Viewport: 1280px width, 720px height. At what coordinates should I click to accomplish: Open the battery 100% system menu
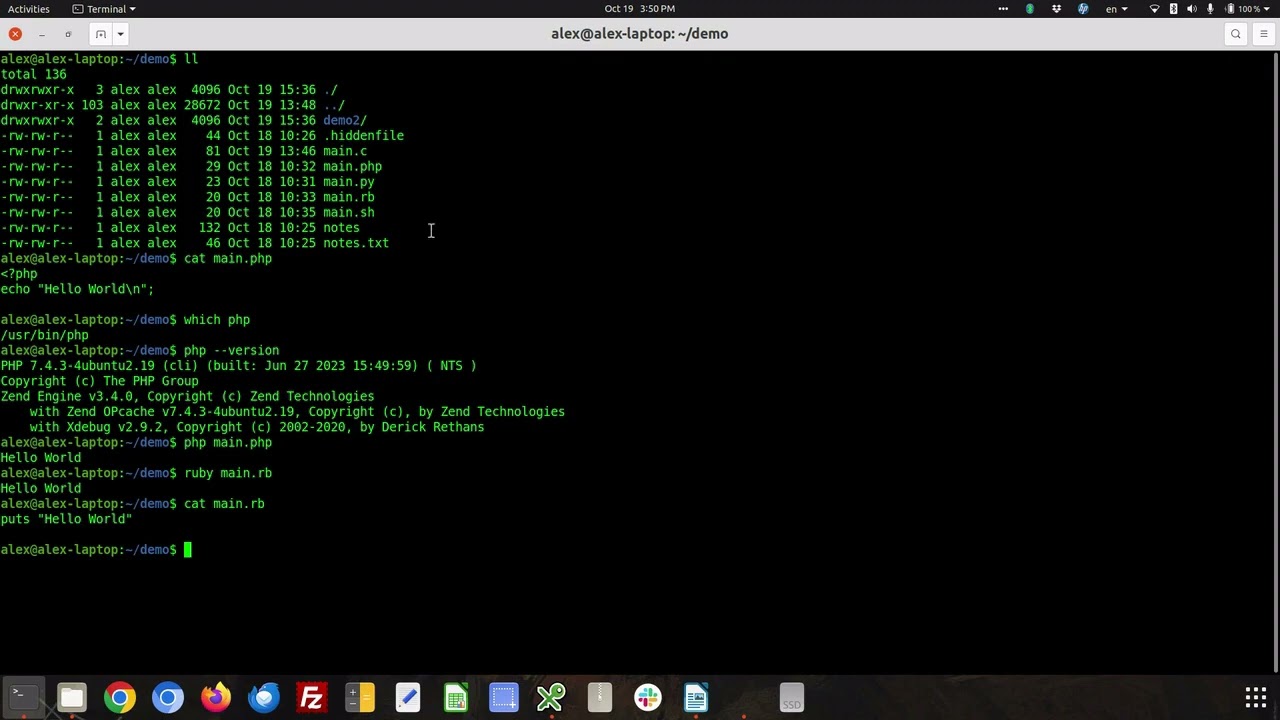pos(1250,9)
